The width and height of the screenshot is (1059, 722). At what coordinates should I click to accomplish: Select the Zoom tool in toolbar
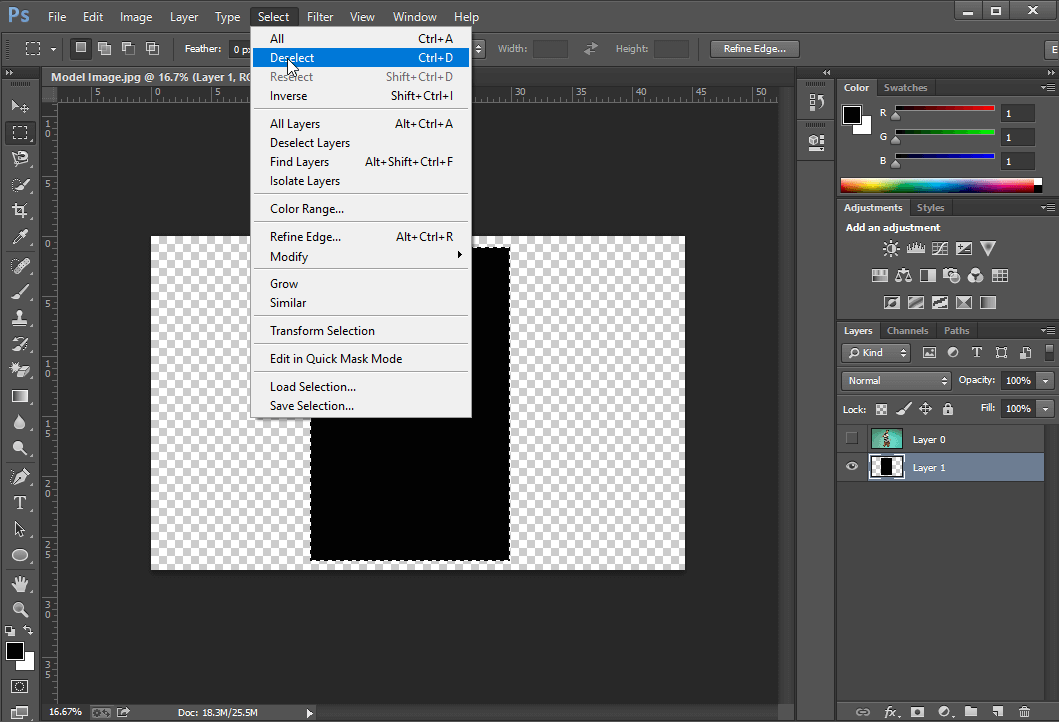(19, 609)
